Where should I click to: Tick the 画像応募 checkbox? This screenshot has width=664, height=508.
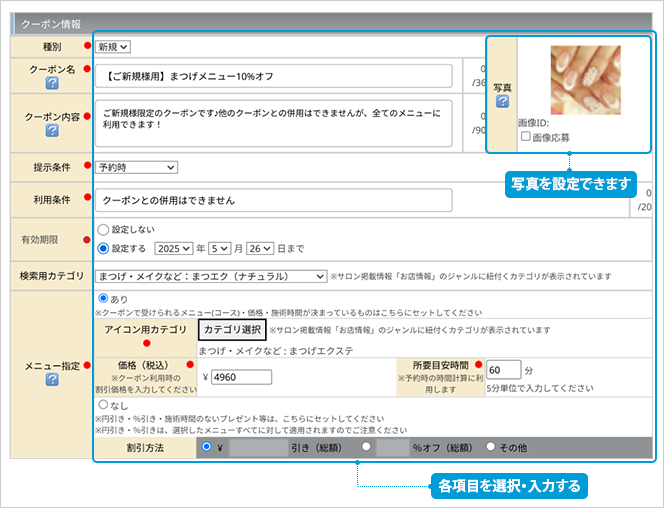coord(525,137)
